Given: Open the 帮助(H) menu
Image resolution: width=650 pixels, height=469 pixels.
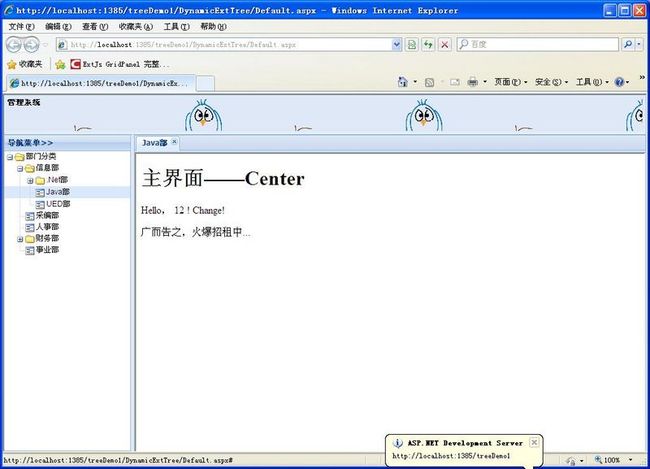Looking at the screenshot, I should pyautogui.click(x=213, y=27).
